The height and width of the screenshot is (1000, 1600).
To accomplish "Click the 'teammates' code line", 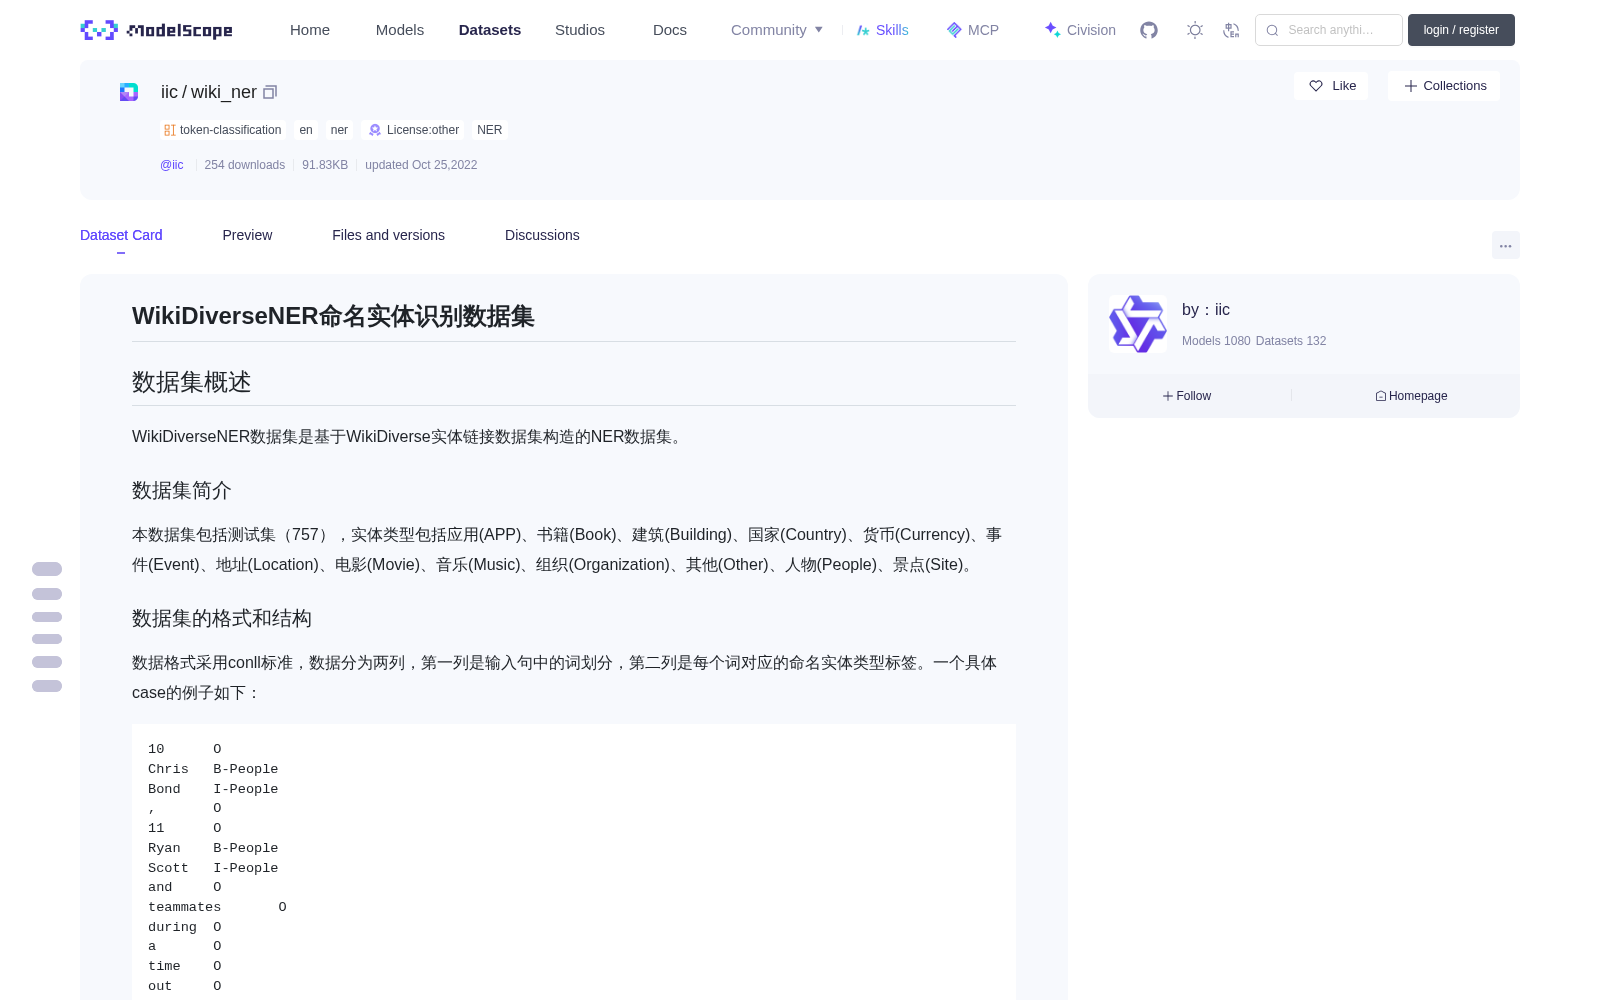I will (x=217, y=907).
